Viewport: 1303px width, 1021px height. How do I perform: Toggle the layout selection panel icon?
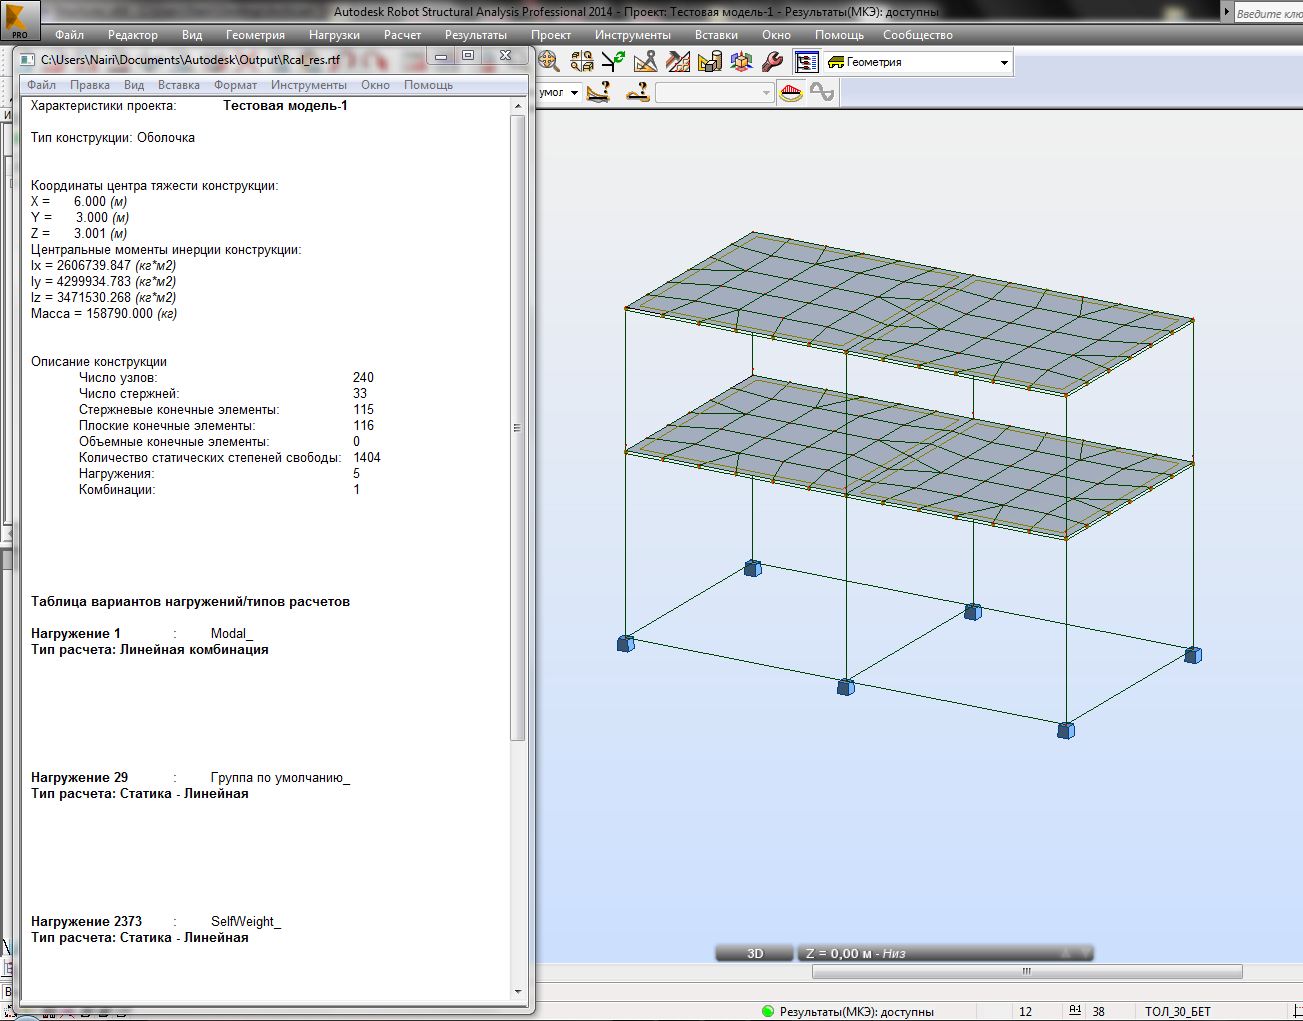[806, 62]
